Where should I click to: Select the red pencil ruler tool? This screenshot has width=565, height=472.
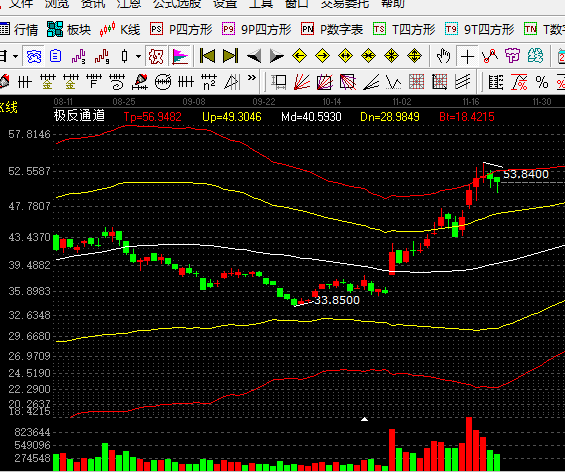(140, 82)
